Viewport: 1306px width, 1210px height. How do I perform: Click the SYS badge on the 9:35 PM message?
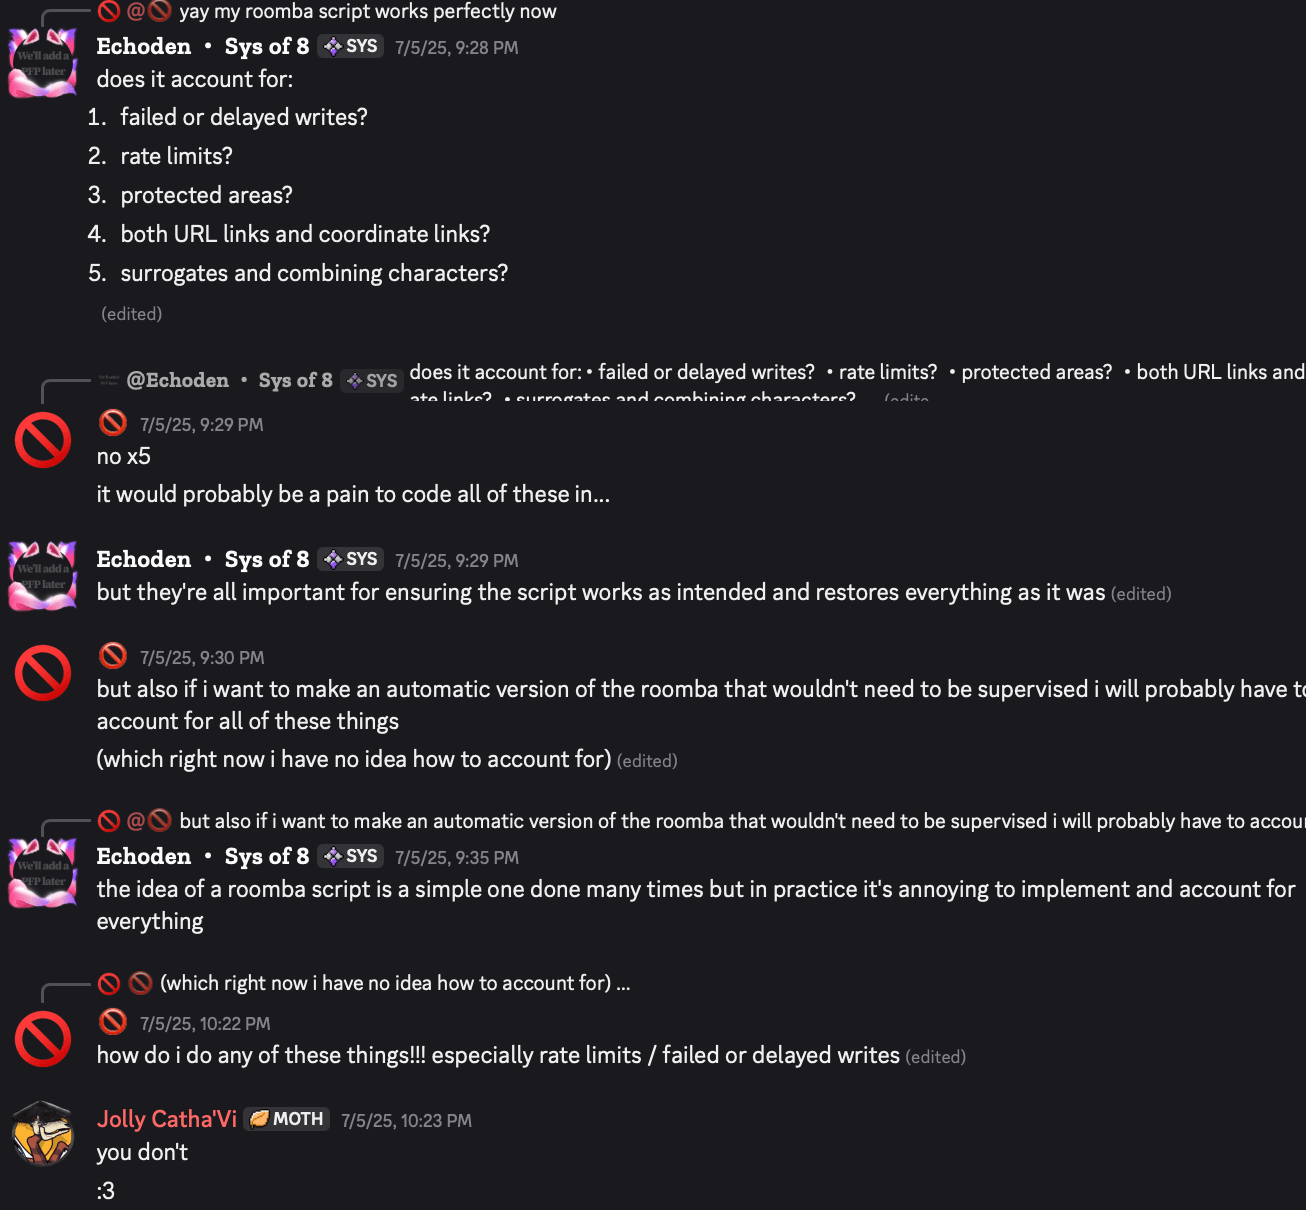pos(351,856)
